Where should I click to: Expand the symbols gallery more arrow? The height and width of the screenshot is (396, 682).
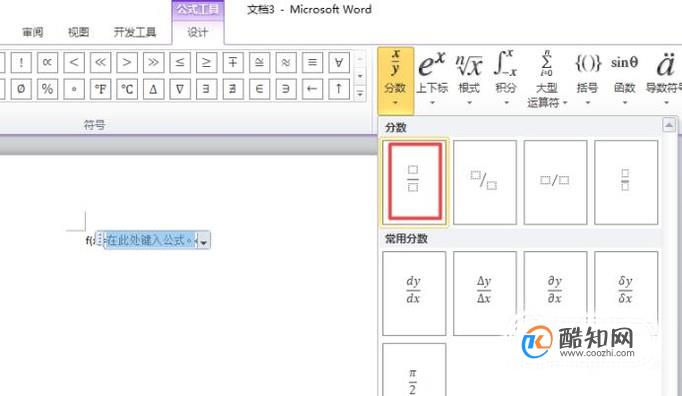[360, 93]
